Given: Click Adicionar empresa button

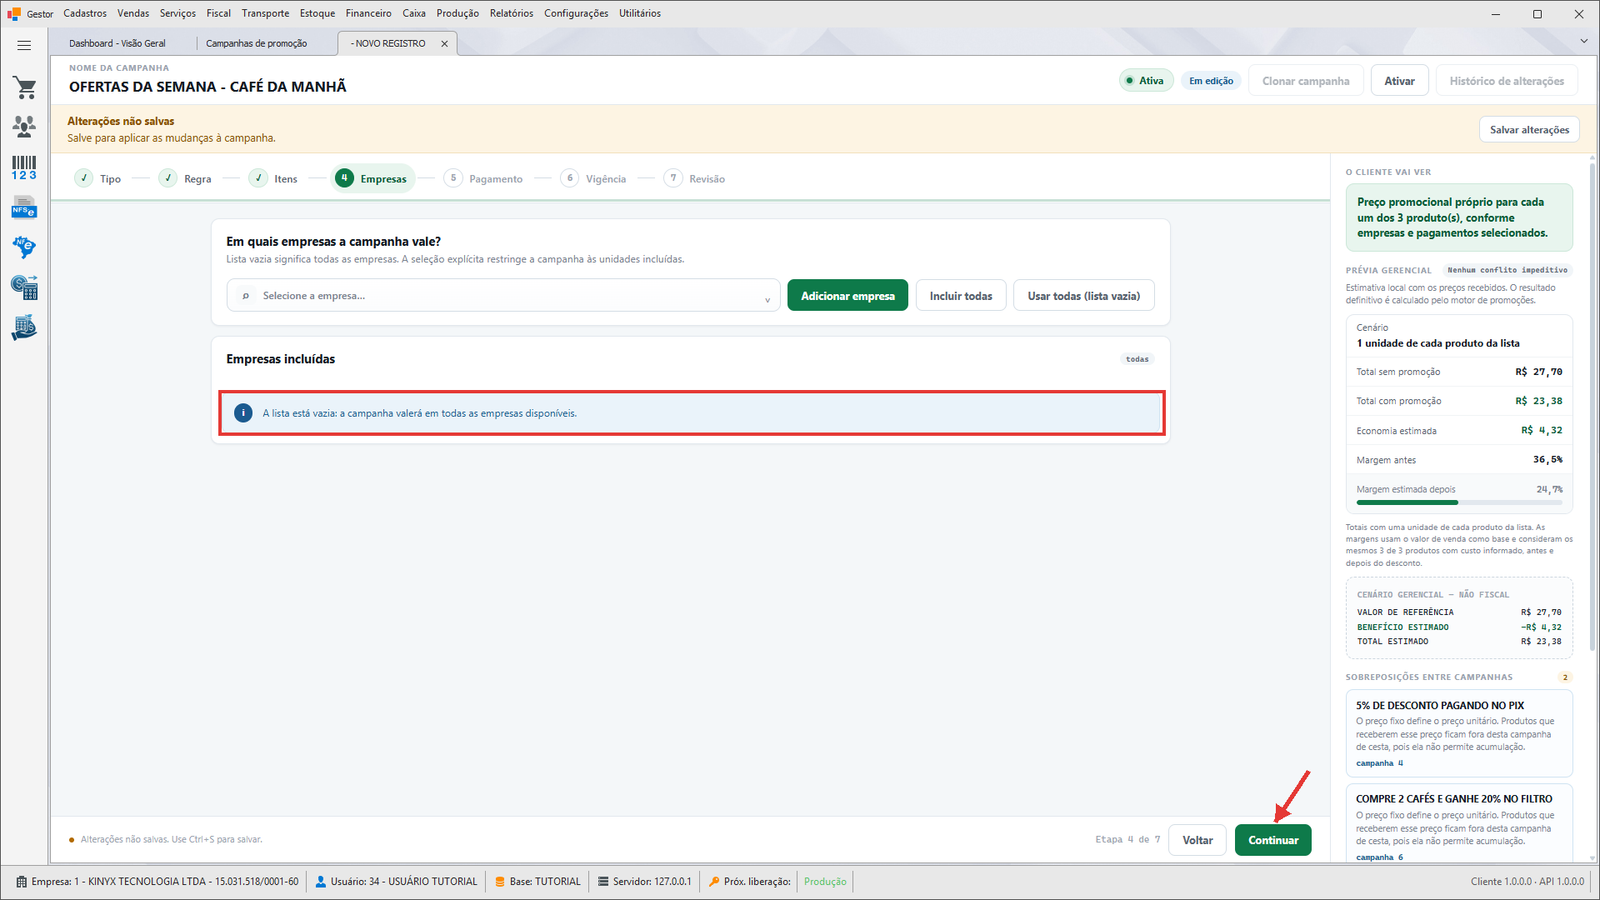Looking at the screenshot, I should (848, 296).
